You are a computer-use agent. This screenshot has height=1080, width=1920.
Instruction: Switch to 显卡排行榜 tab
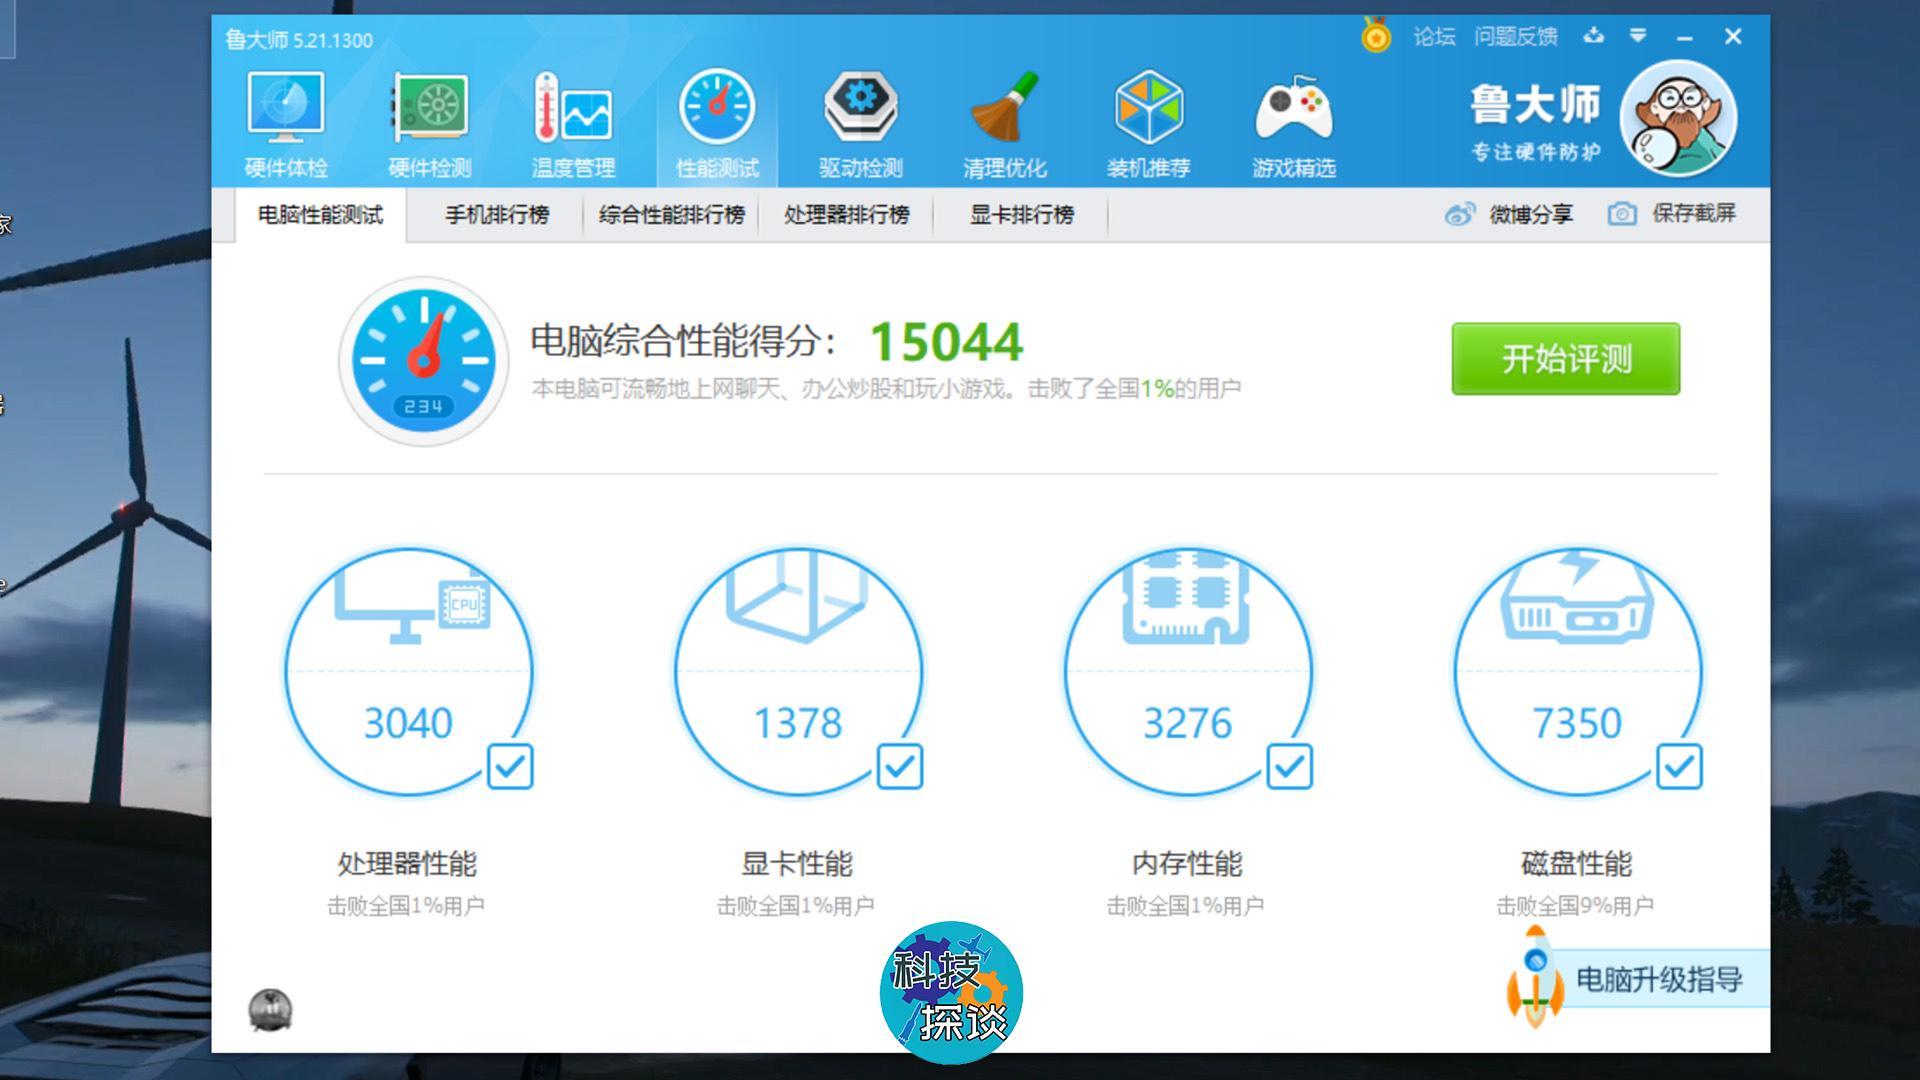[1021, 215]
